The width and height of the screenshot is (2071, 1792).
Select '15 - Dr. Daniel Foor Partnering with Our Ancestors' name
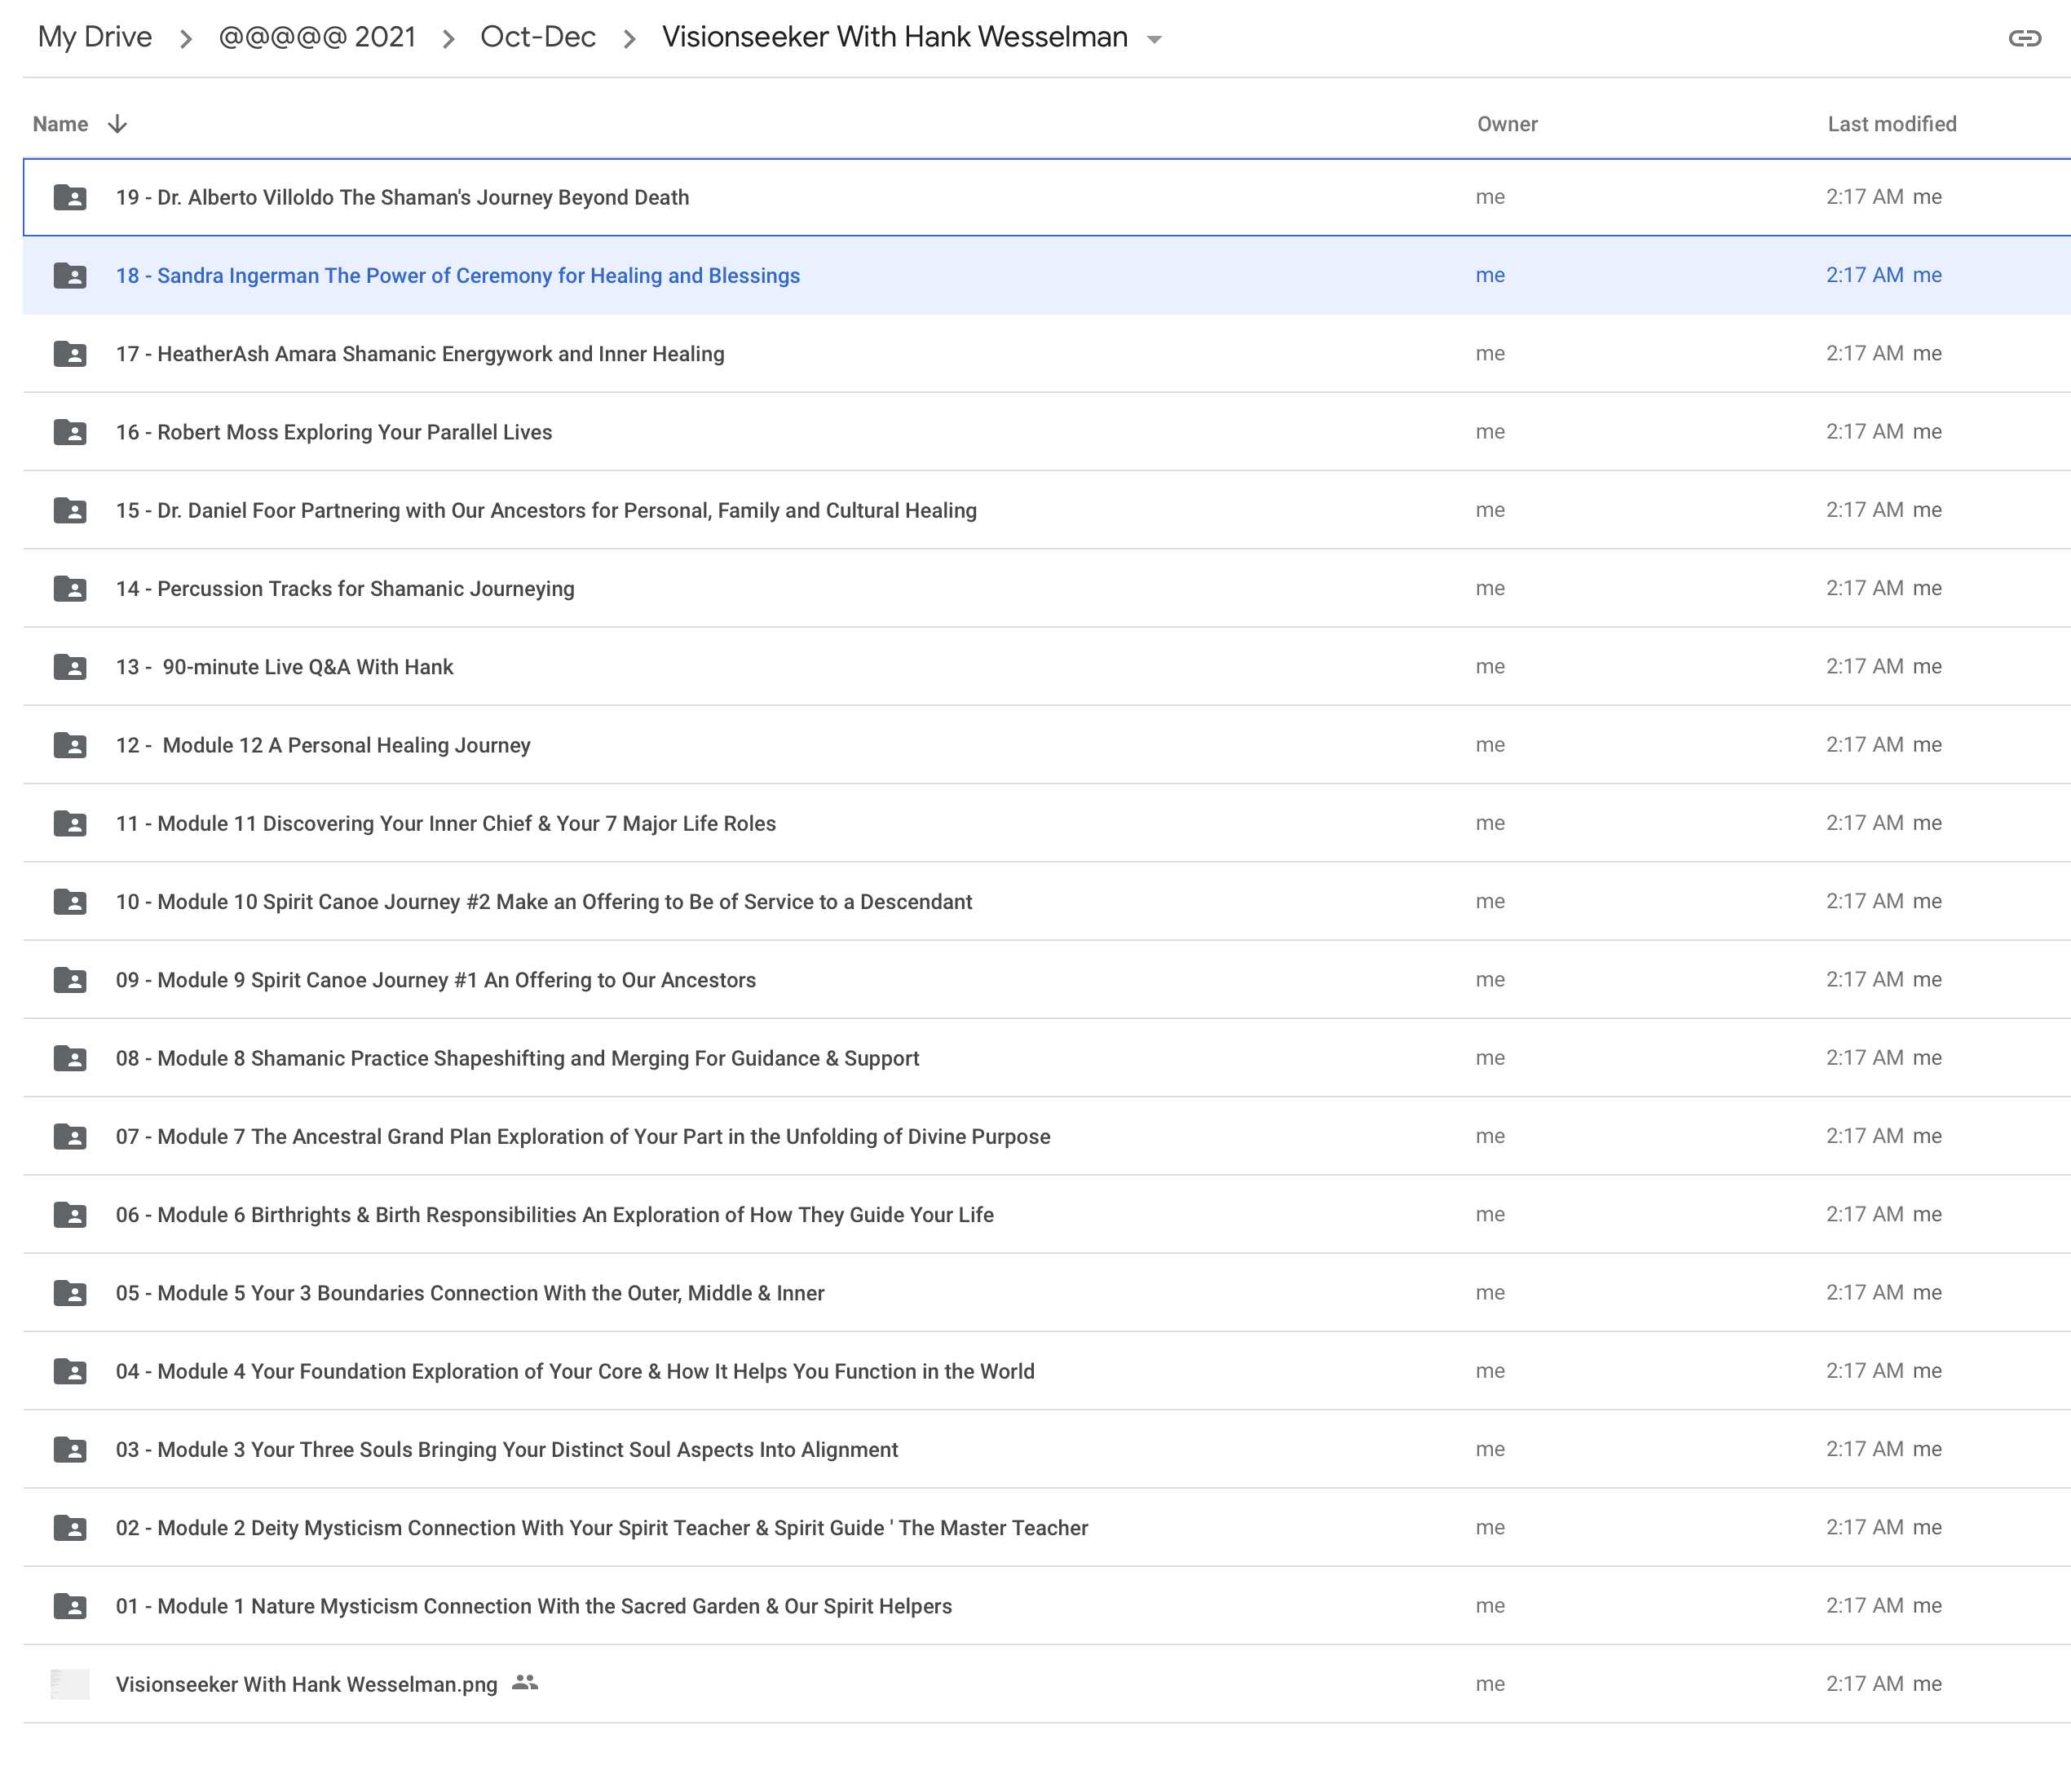(x=546, y=510)
